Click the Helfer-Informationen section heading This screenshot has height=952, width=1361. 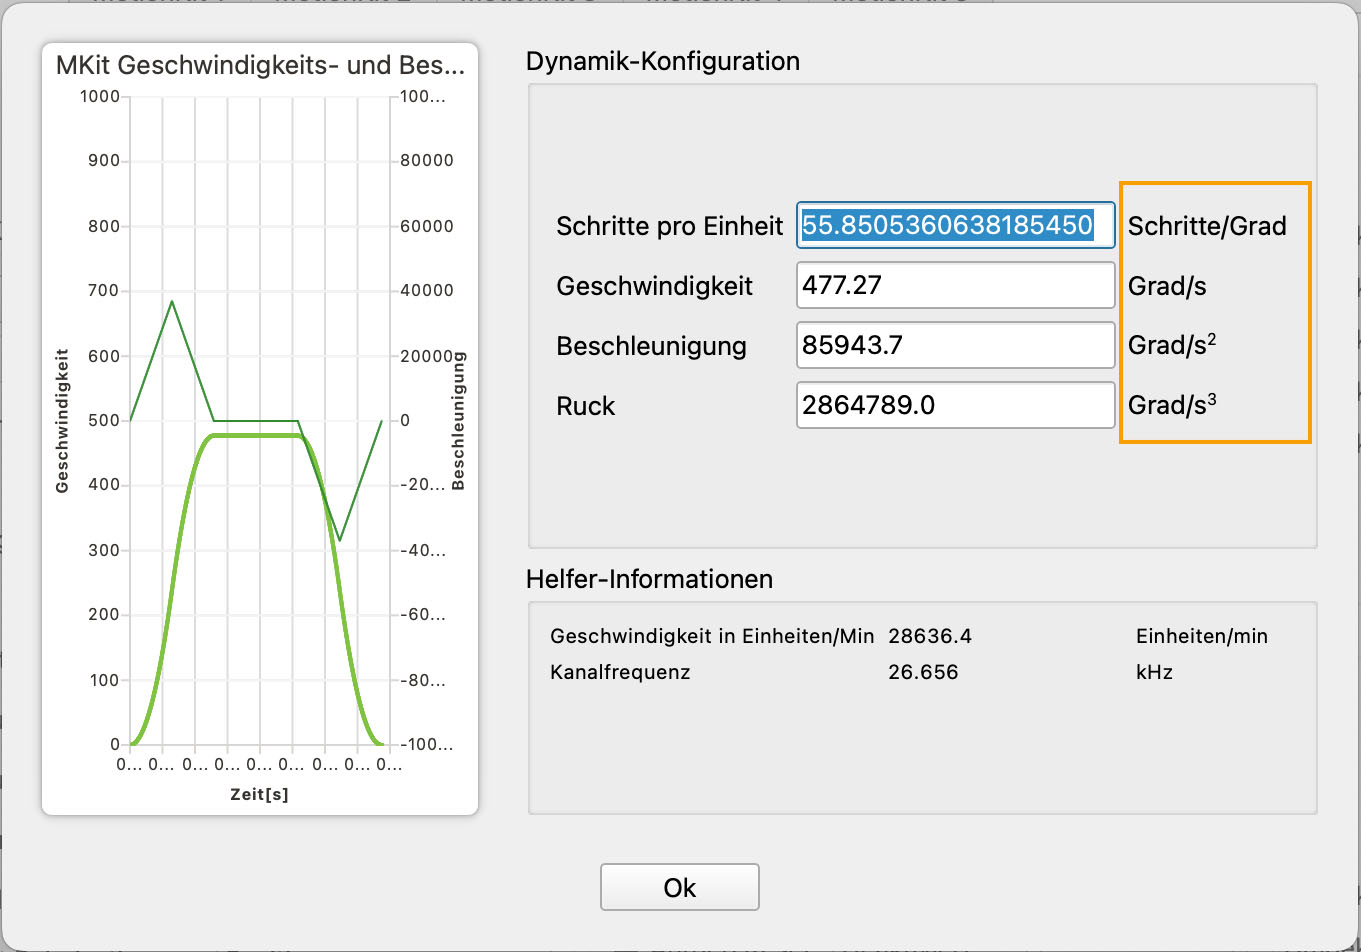click(x=649, y=579)
